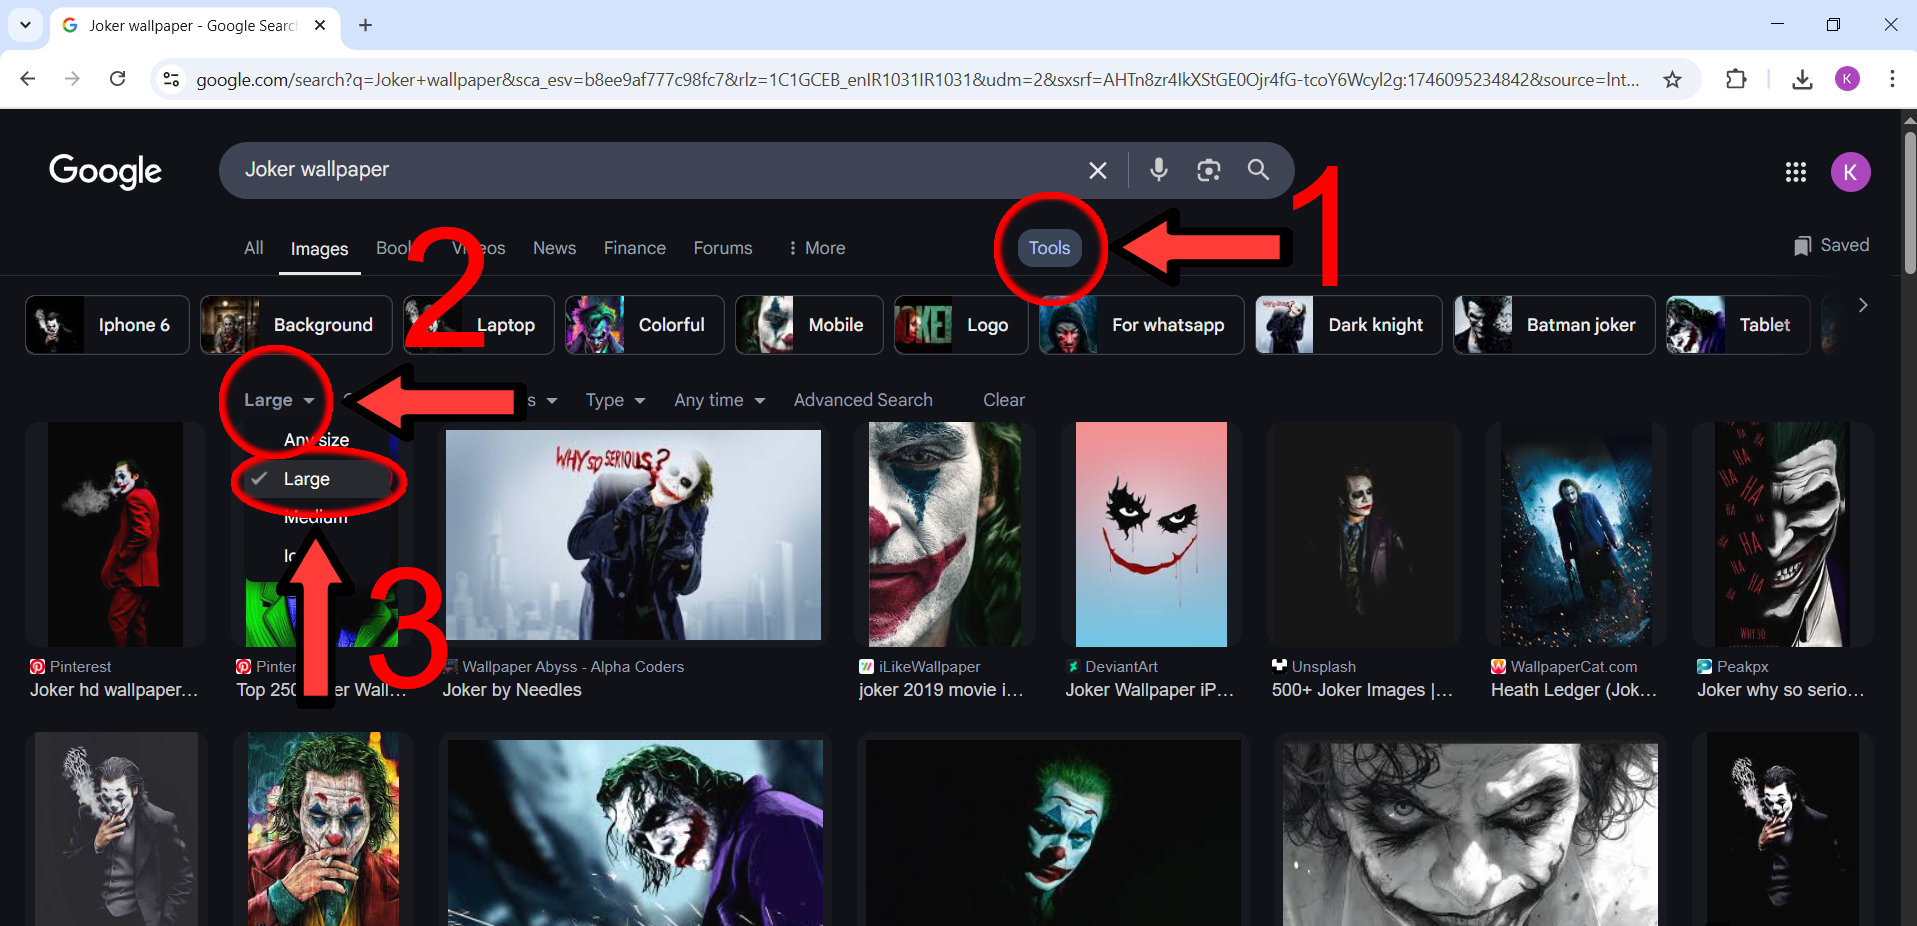Toggle the Tools filter button
Screen dimensions: 1917x926
click(x=1049, y=248)
